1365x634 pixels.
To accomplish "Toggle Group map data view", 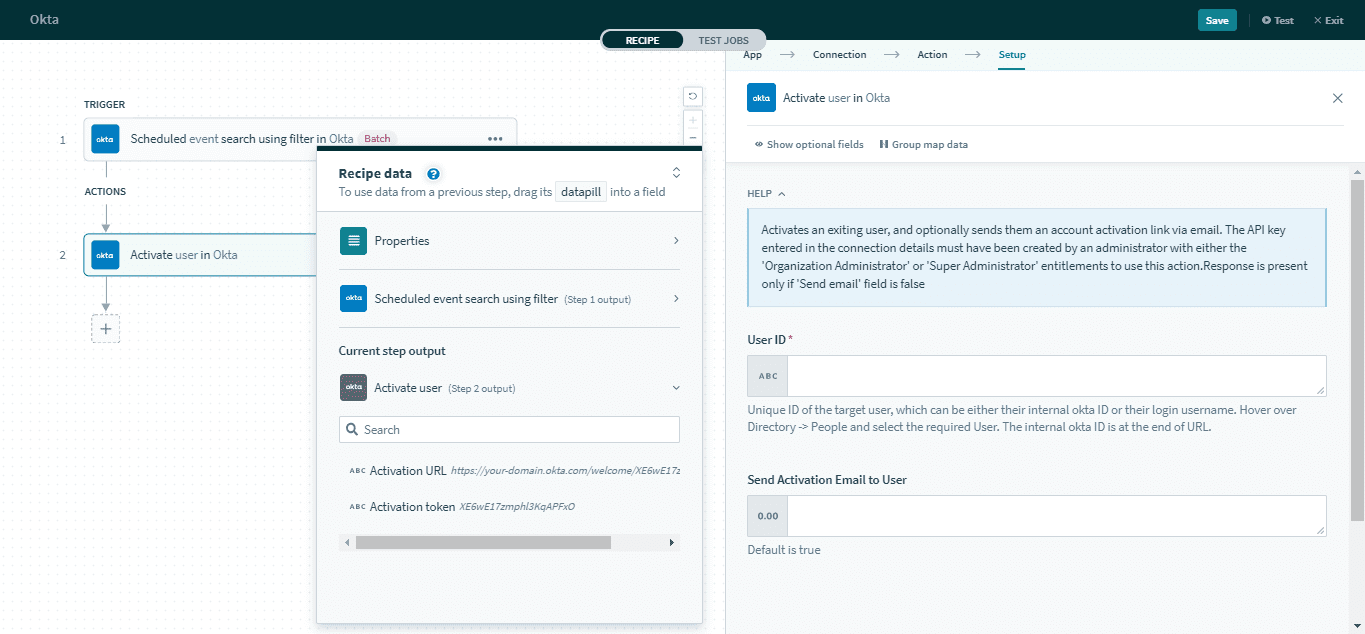I will tap(923, 144).
